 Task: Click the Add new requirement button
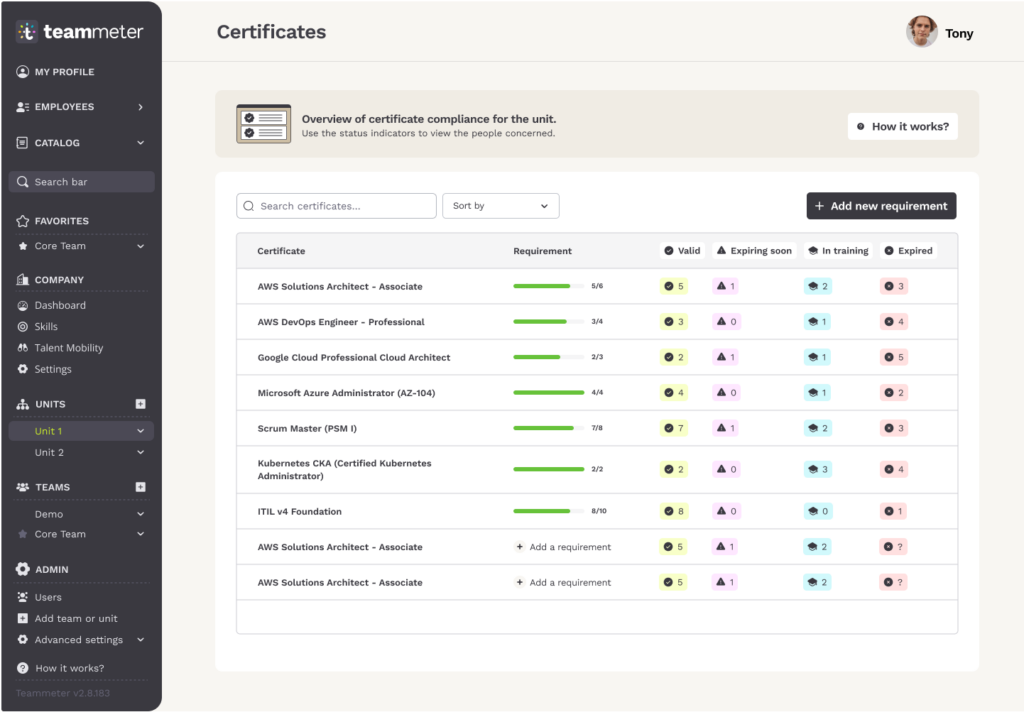pos(881,206)
